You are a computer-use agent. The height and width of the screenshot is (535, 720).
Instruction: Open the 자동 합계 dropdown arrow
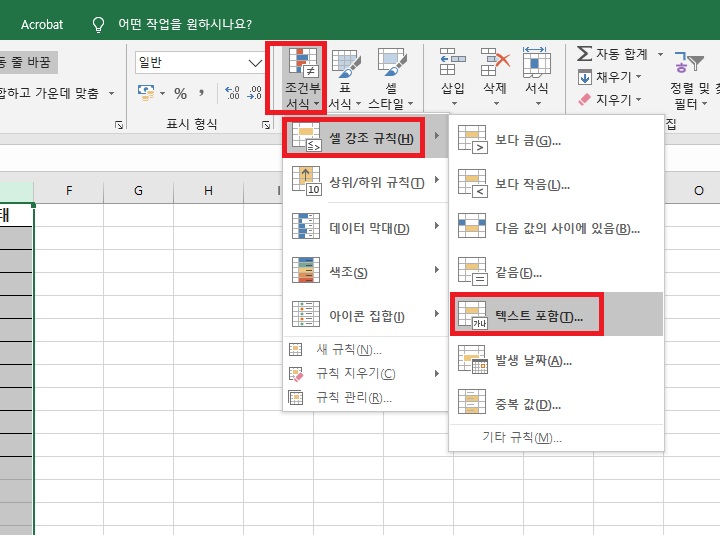(660, 54)
